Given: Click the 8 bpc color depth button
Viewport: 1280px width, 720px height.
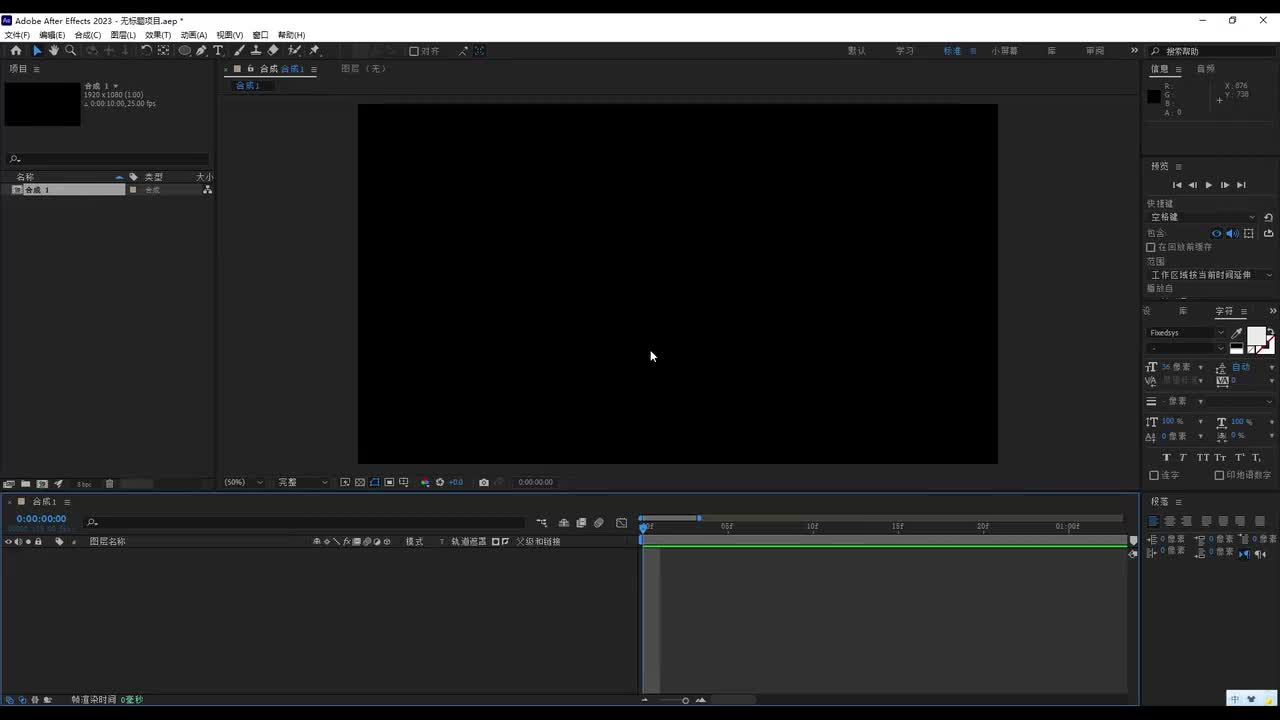Looking at the screenshot, I should [x=84, y=484].
